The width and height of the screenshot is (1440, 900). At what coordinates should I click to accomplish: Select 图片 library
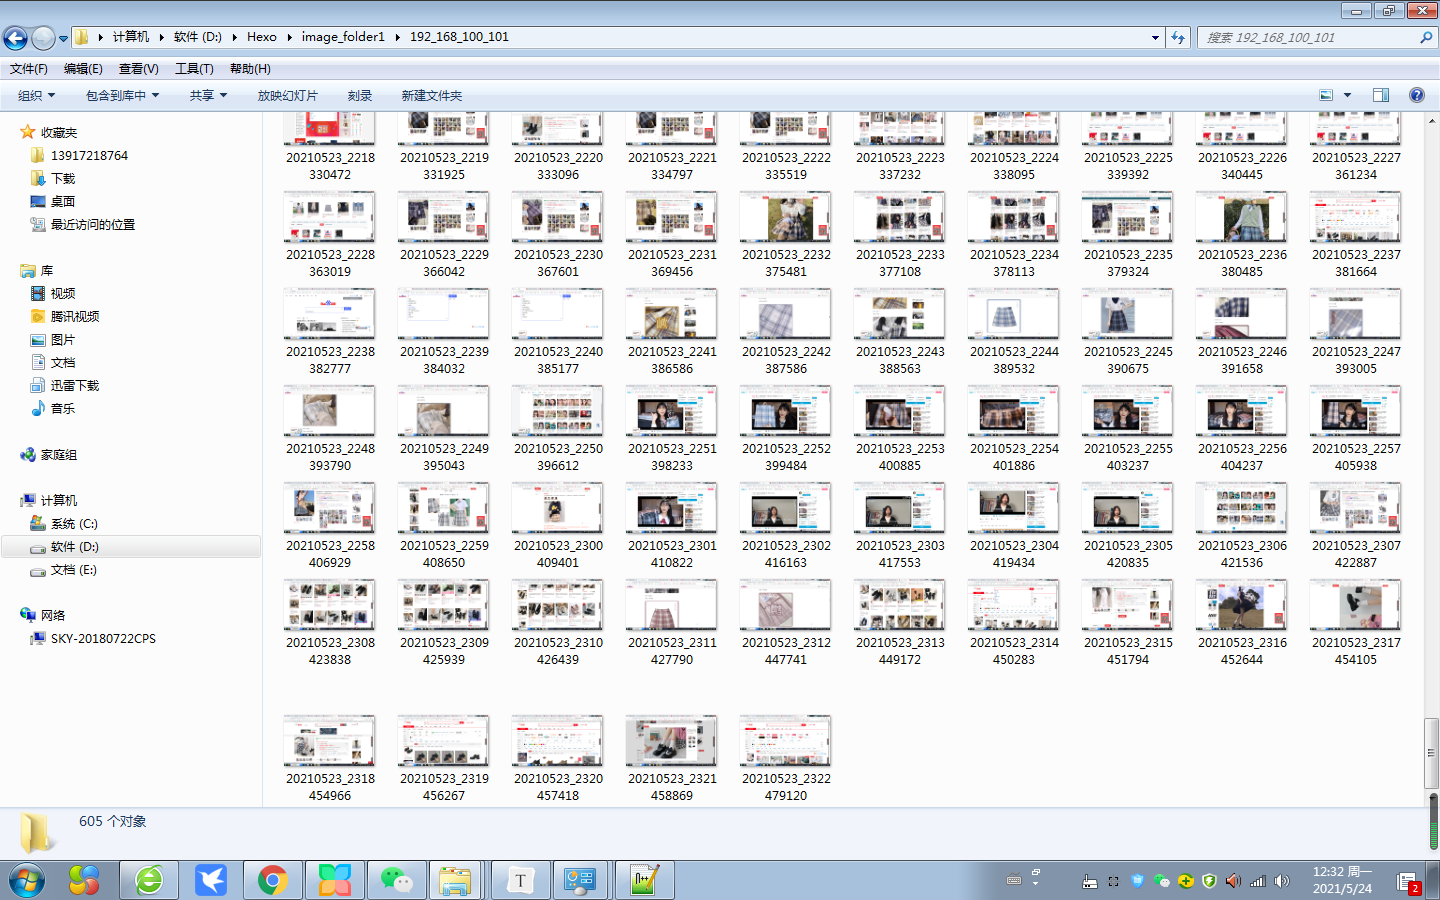(63, 339)
